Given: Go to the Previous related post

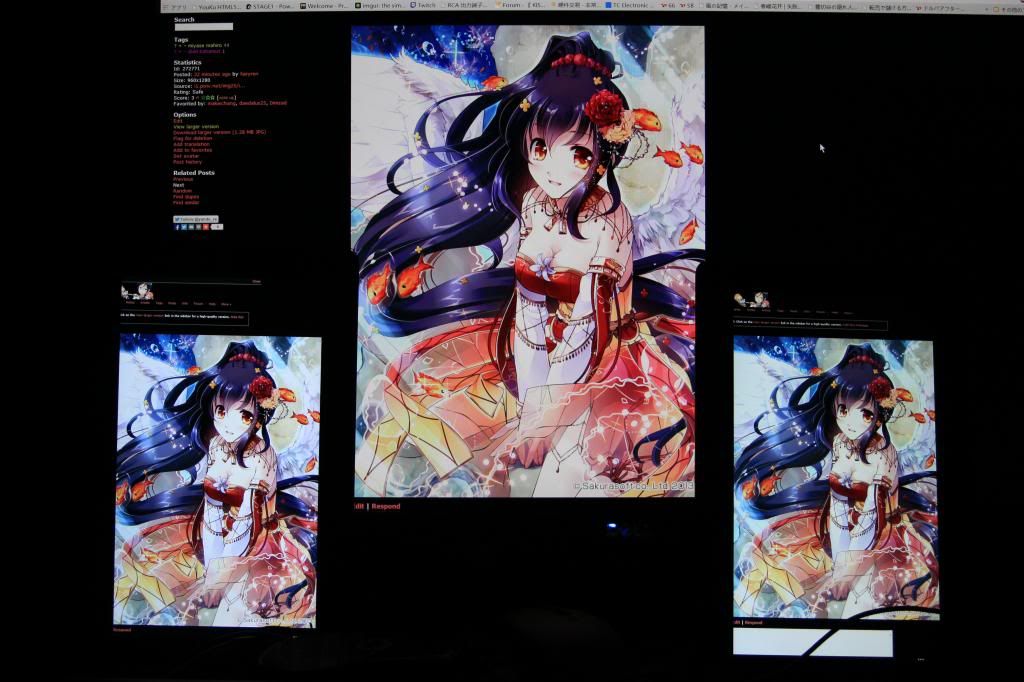Looking at the screenshot, I should click(183, 179).
